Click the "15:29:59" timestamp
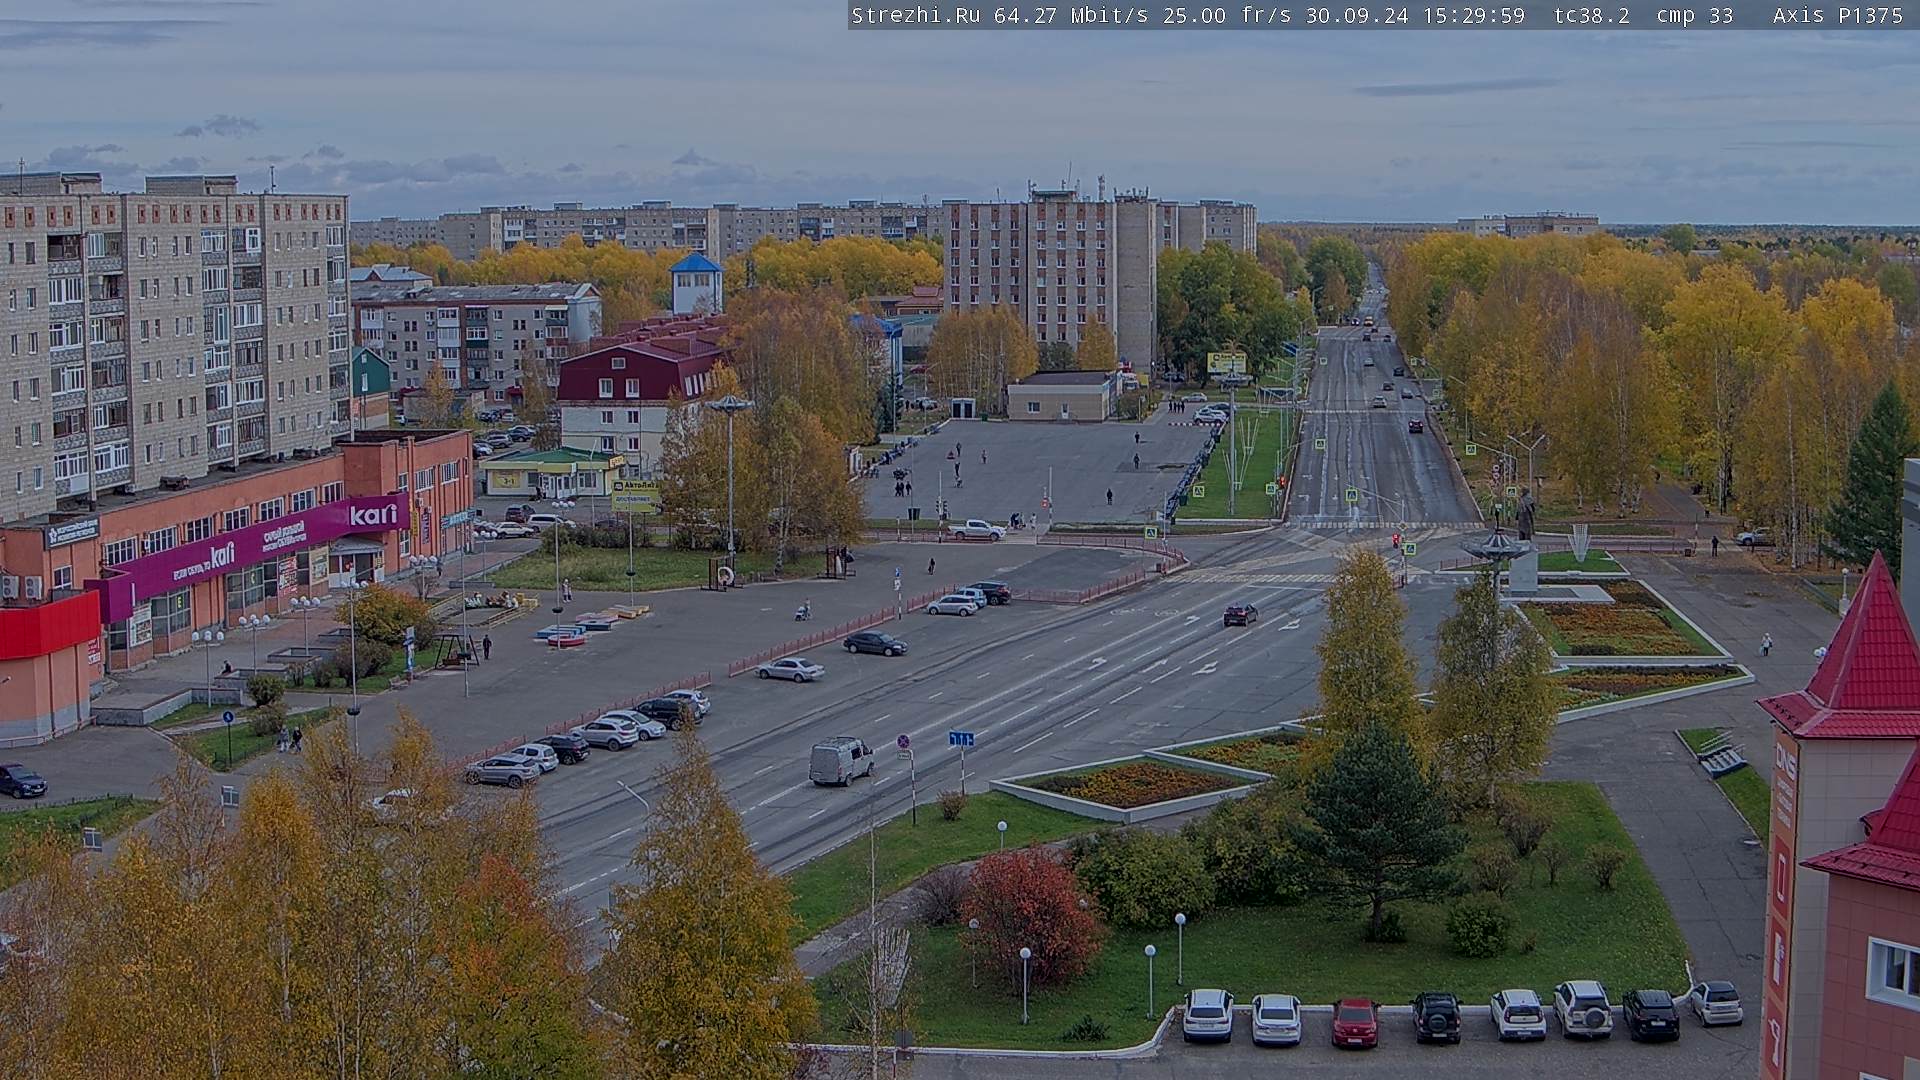1920x1080 pixels. coord(1474,15)
